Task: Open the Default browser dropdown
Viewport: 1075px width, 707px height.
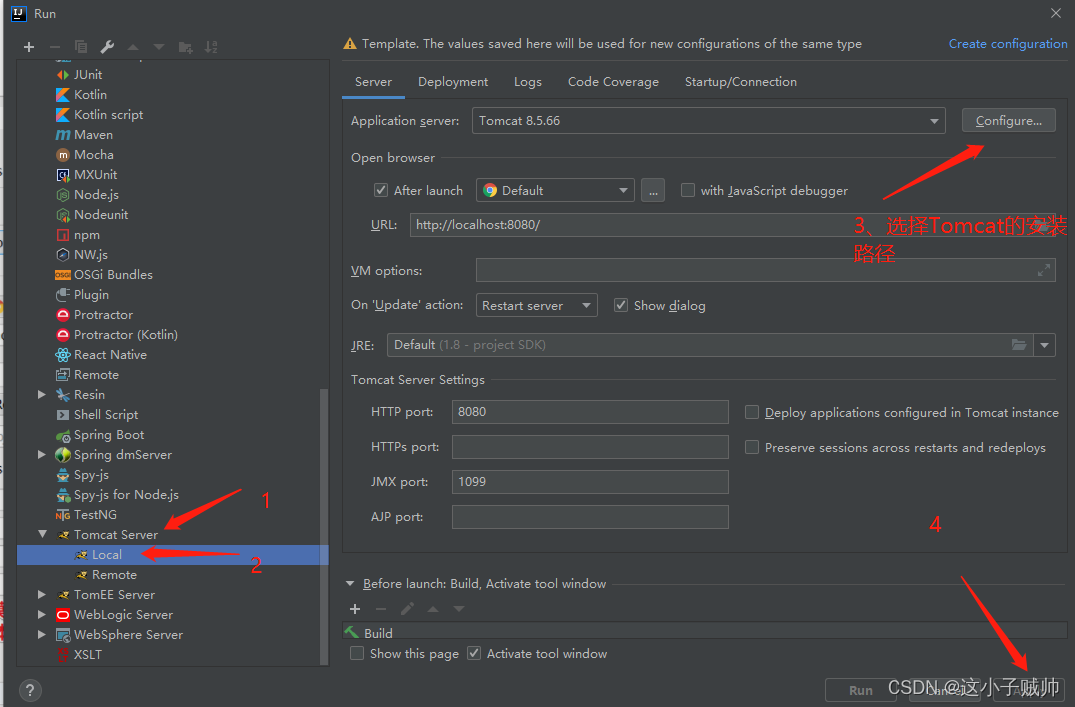Action: pyautogui.click(x=555, y=190)
